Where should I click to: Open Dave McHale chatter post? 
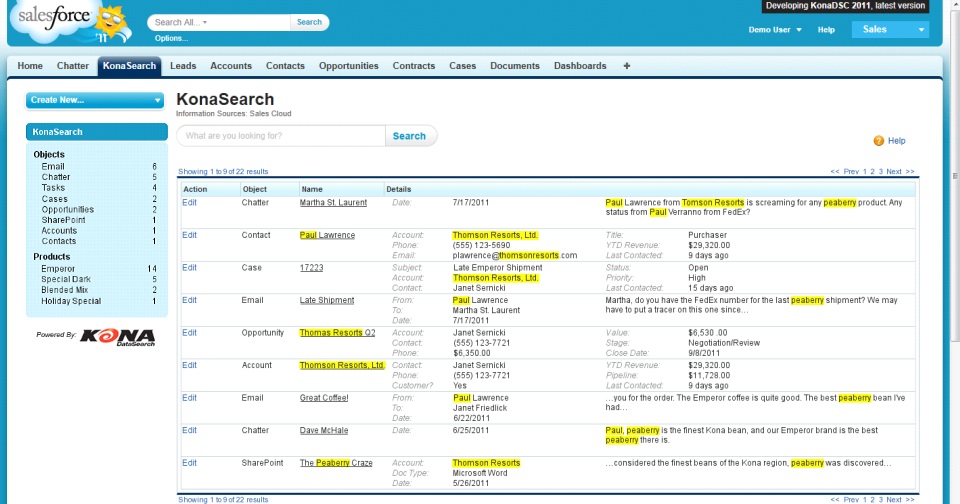point(324,431)
